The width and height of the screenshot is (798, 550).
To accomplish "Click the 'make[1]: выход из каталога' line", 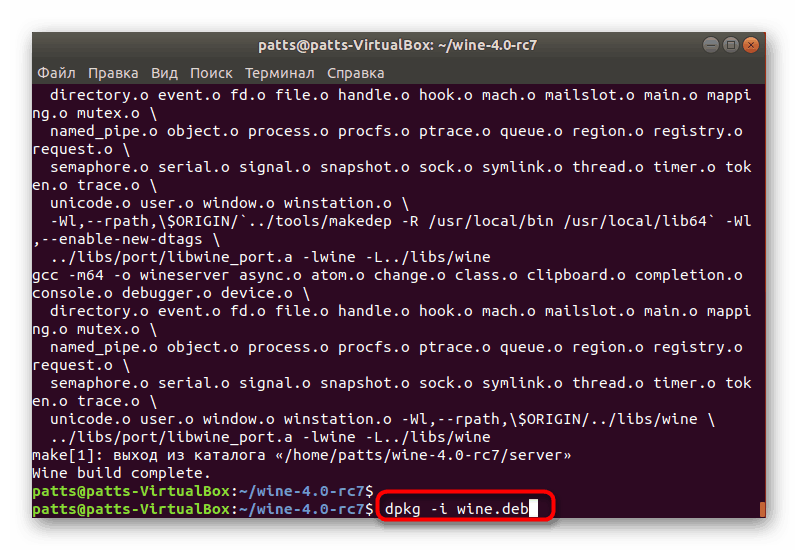I will [301, 455].
